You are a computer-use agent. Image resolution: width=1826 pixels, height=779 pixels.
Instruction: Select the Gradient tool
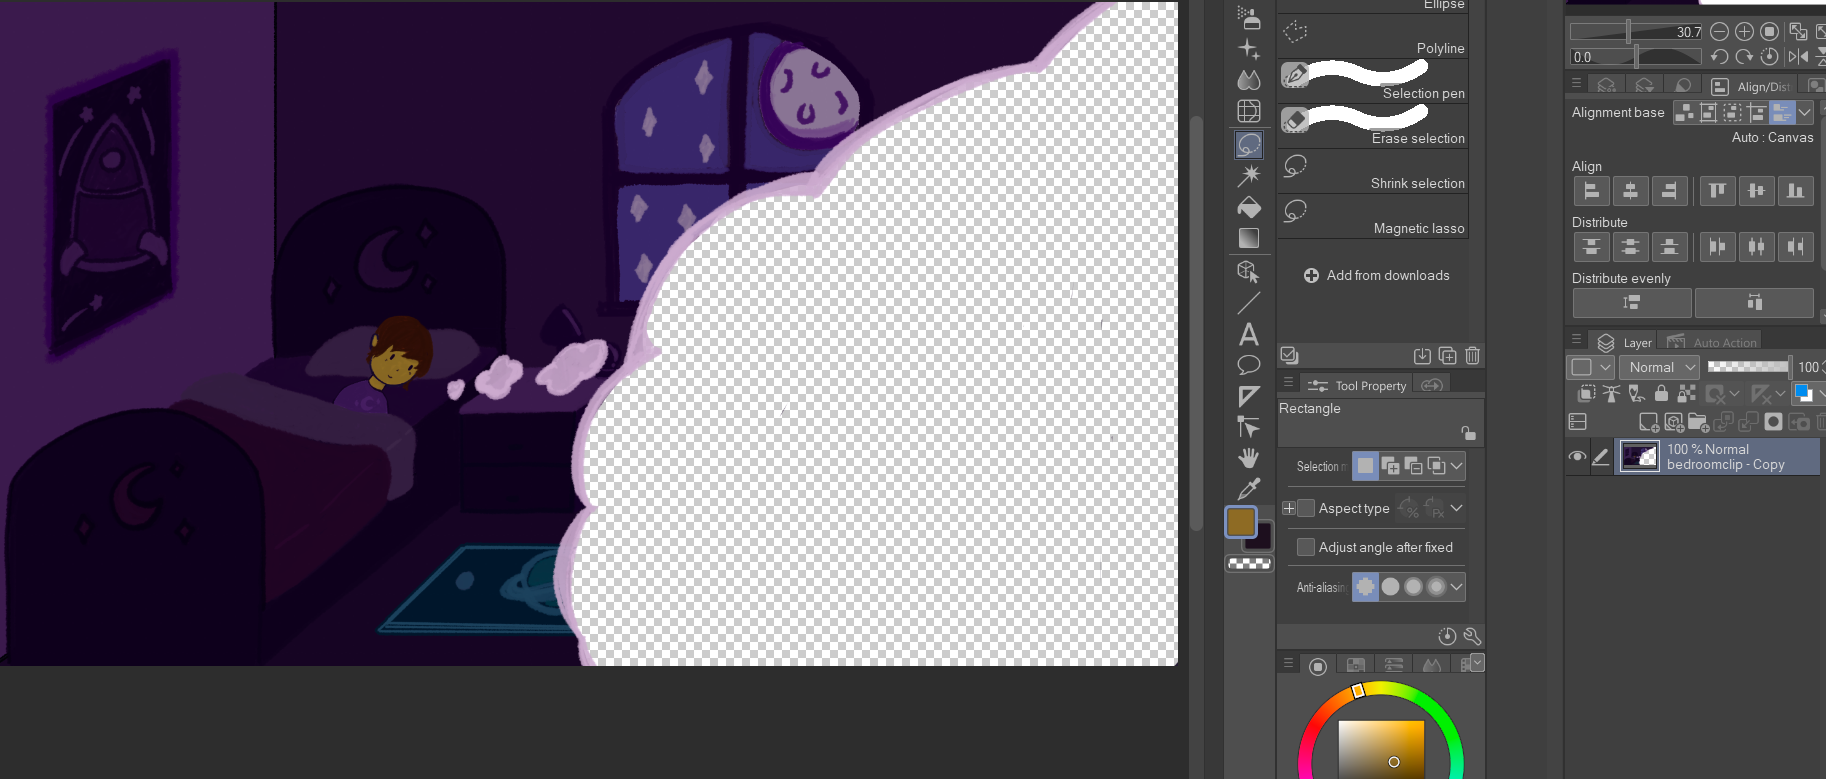pos(1249,238)
